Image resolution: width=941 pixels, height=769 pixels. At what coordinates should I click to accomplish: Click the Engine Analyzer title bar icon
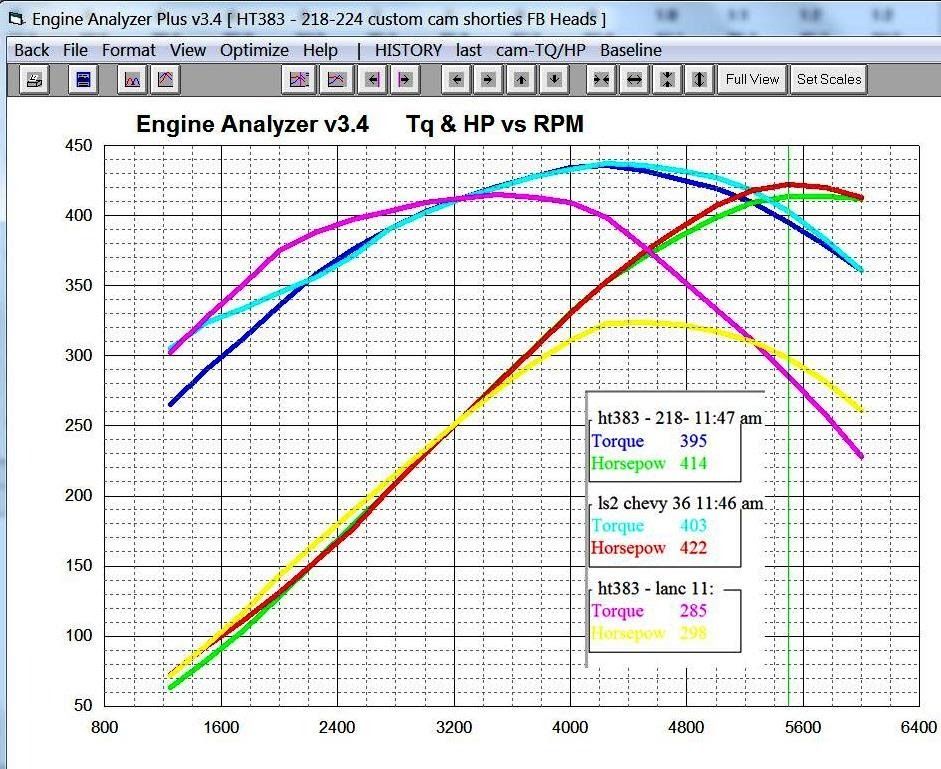click(x=17, y=19)
